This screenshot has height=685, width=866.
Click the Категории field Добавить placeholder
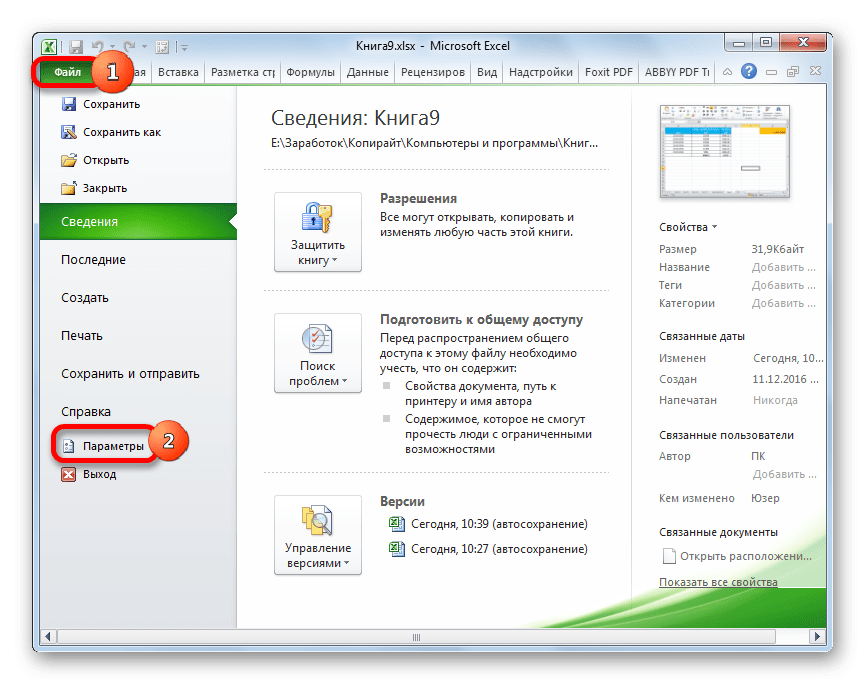pyautogui.click(x=783, y=303)
